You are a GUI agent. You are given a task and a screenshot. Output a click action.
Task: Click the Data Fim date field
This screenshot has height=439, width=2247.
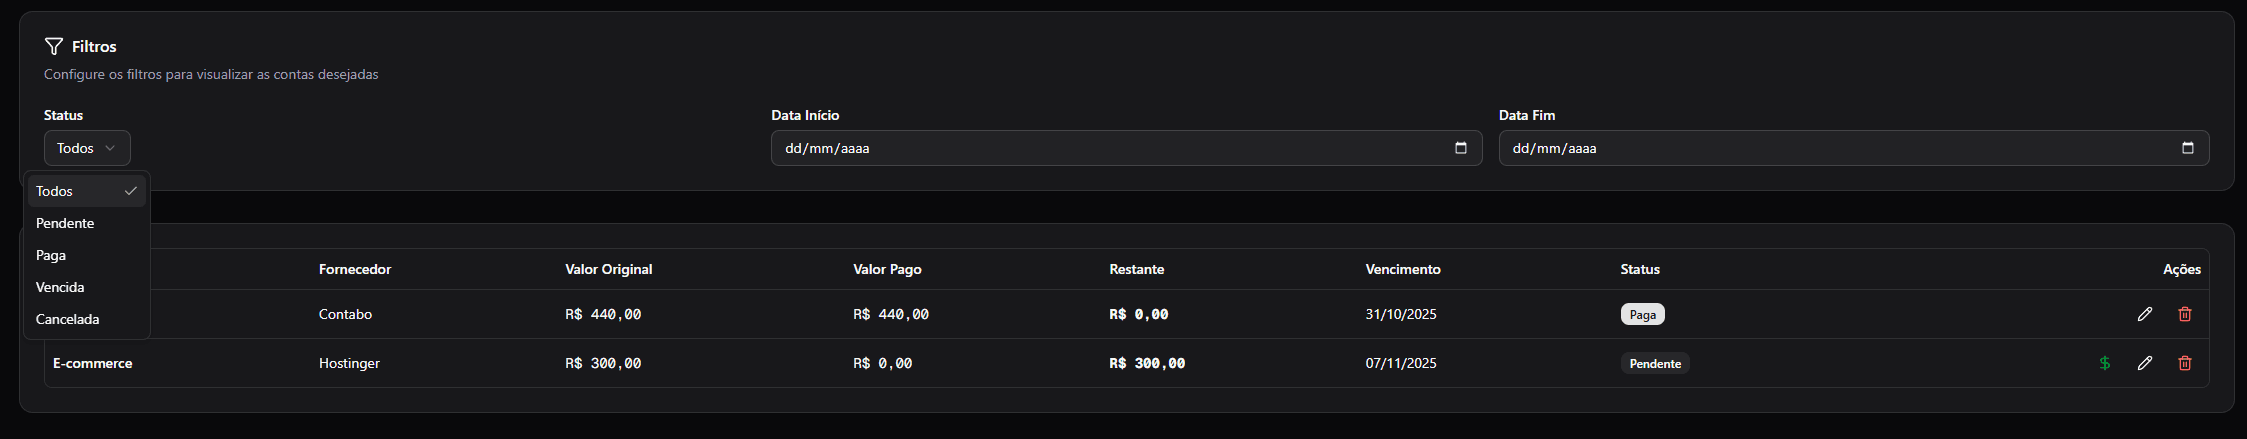(1853, 148)
